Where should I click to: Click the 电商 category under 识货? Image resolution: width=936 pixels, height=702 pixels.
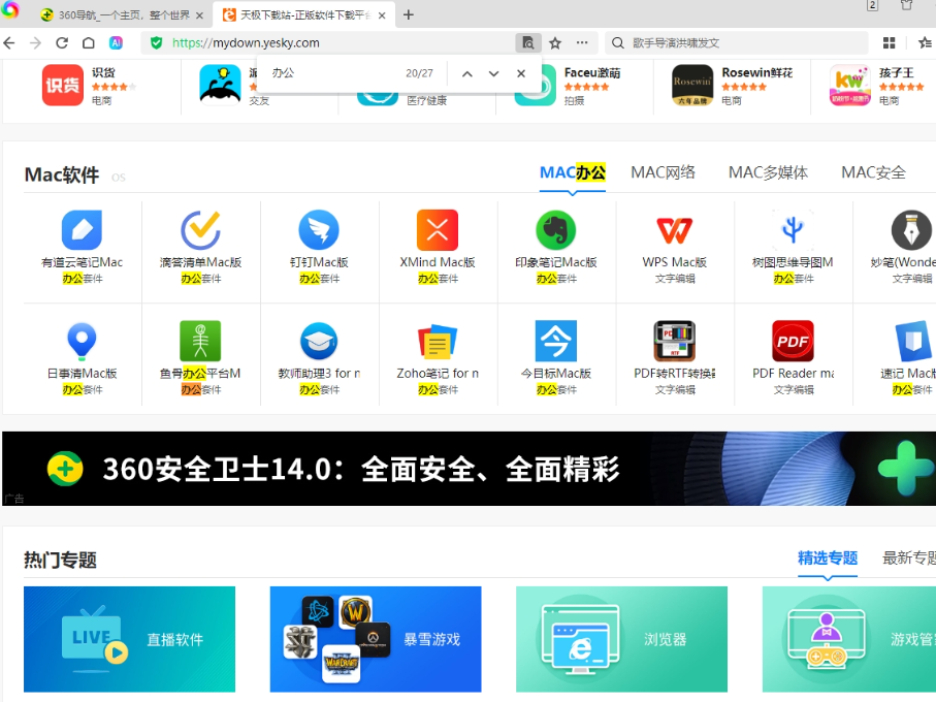(x=101, y=100)
